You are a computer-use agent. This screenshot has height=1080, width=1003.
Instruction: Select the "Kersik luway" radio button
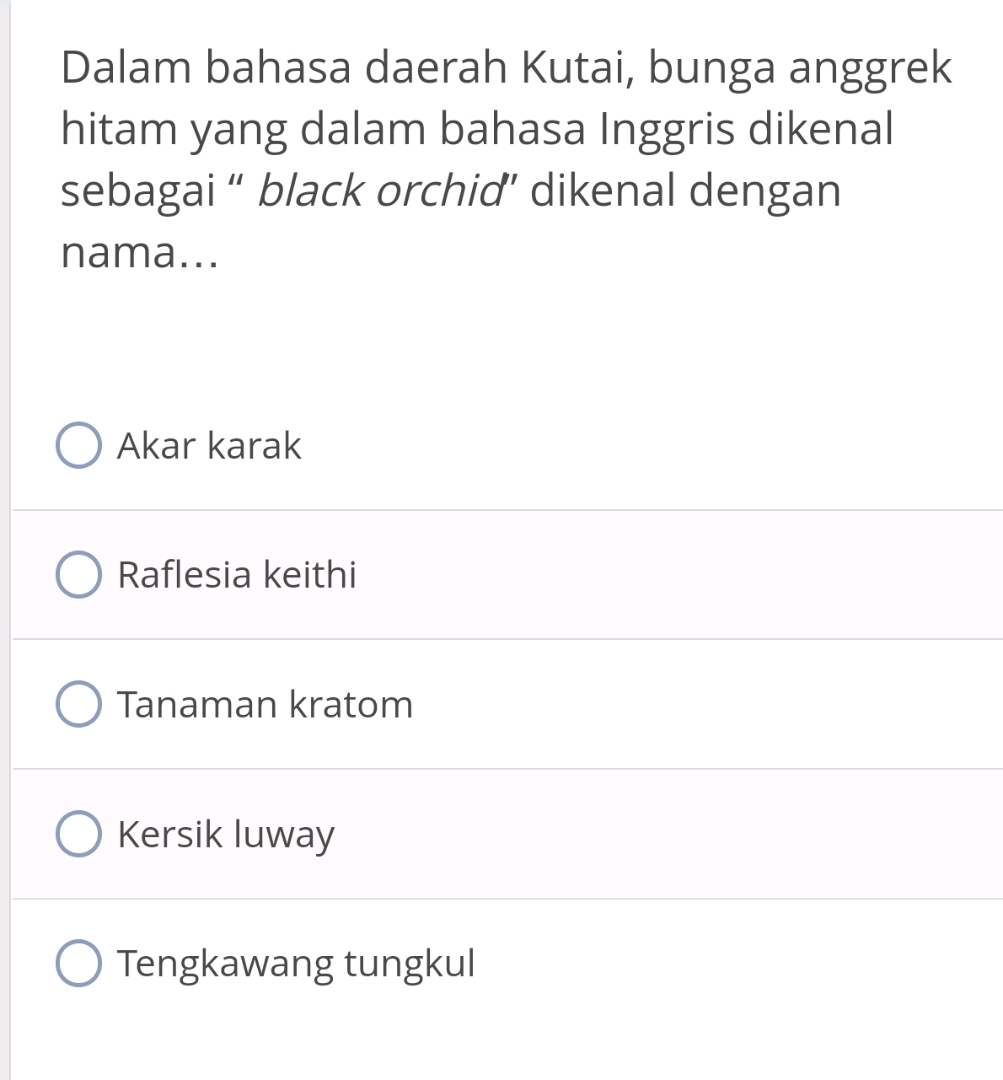click(x=79, y=834)
